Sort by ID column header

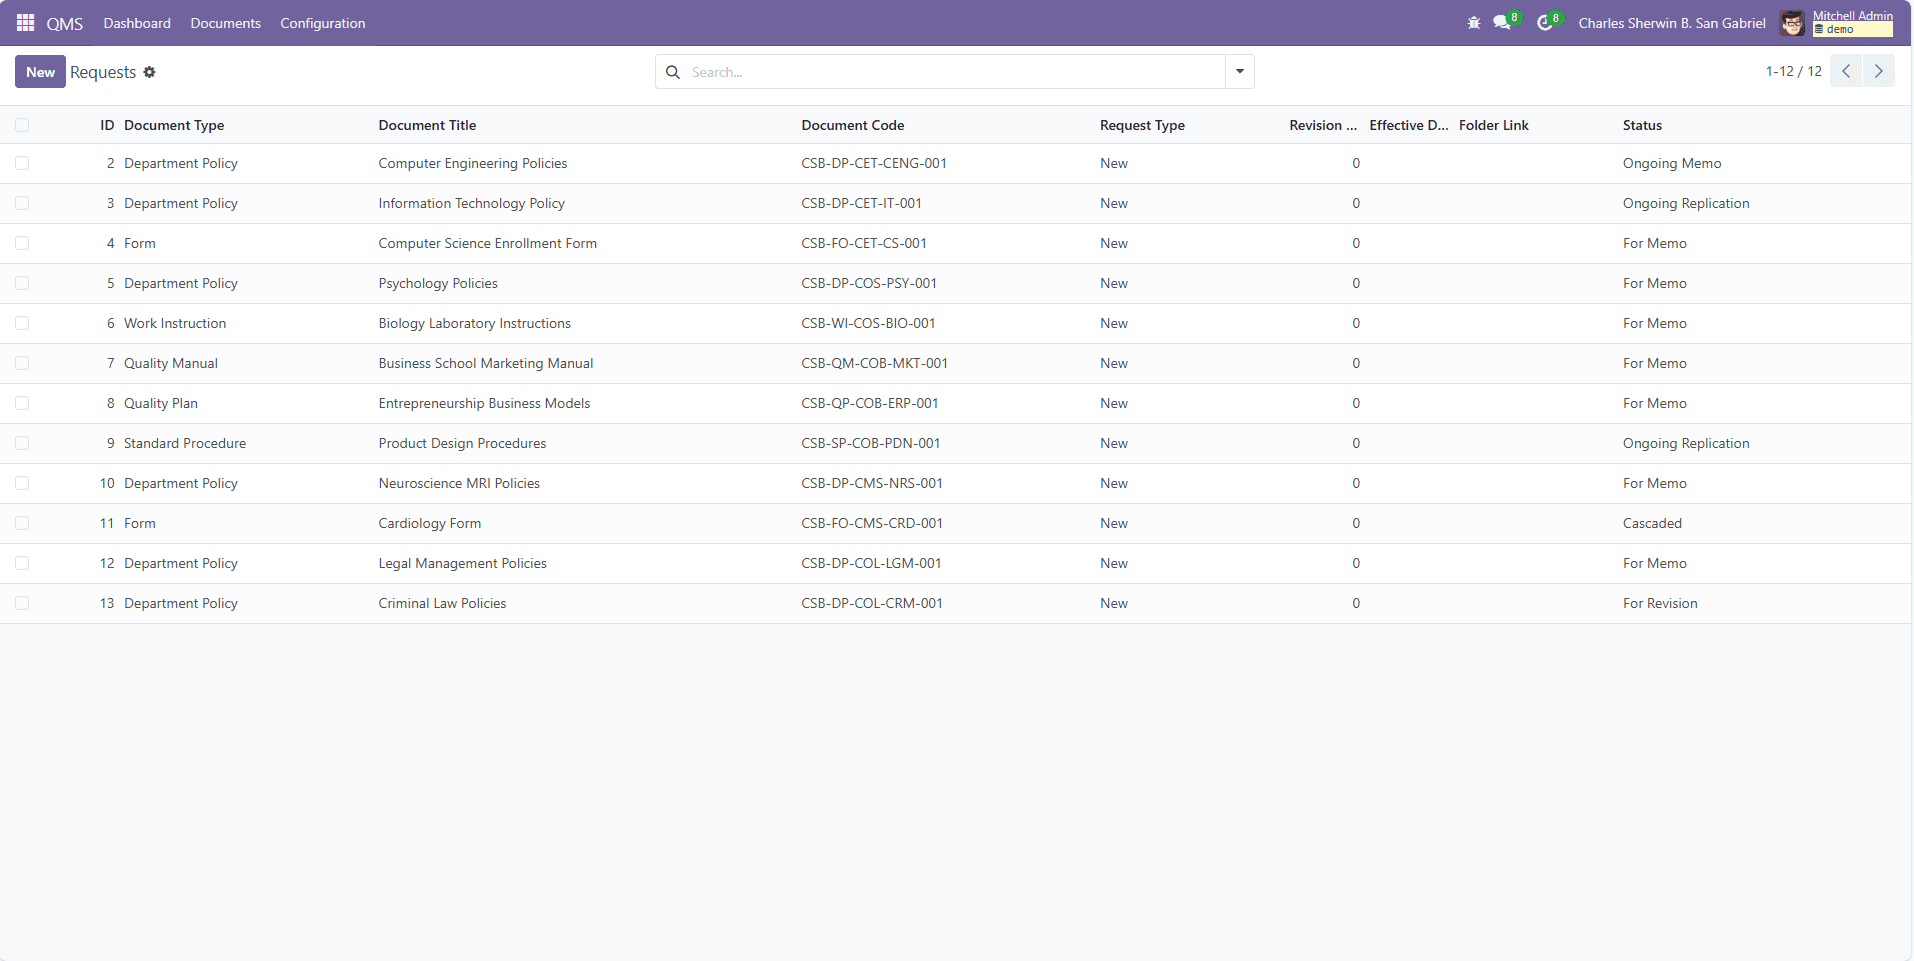pyautogui.click(x=107, y=125)
